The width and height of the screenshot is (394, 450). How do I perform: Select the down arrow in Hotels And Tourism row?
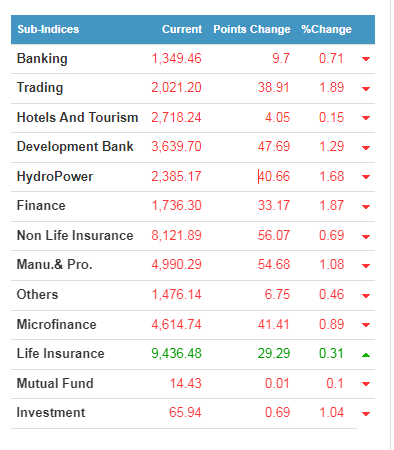pos(366,118)
